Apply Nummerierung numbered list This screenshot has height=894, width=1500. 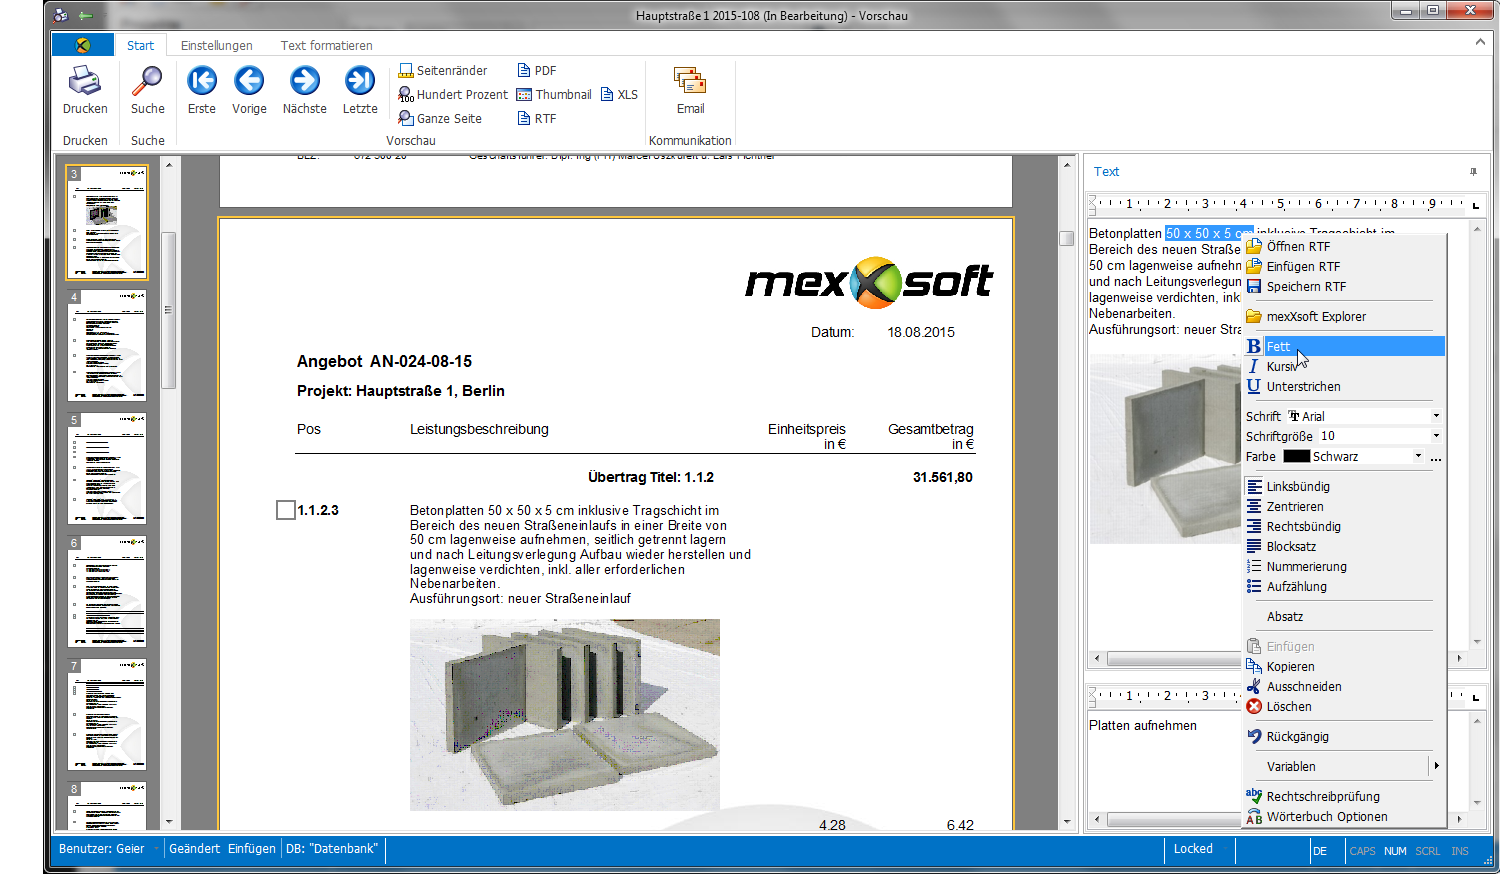[x=1344, y=567]
